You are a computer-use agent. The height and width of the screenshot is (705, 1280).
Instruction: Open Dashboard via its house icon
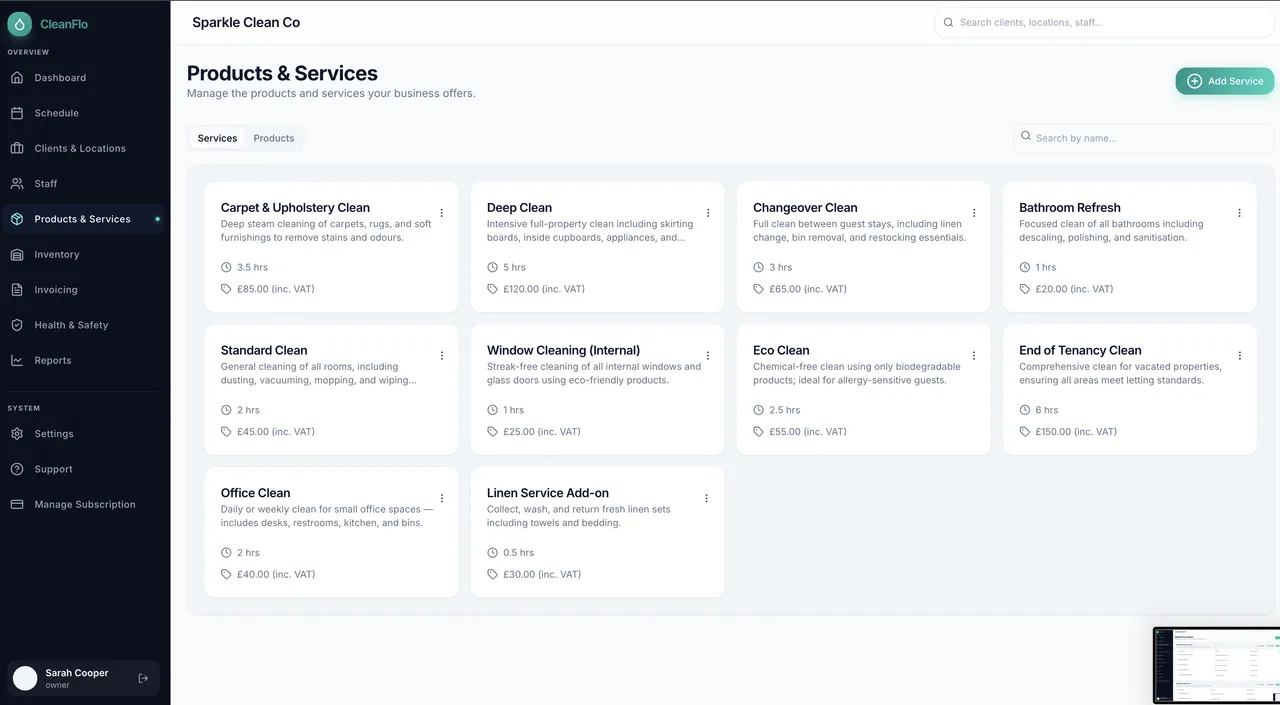pos(17,78)
